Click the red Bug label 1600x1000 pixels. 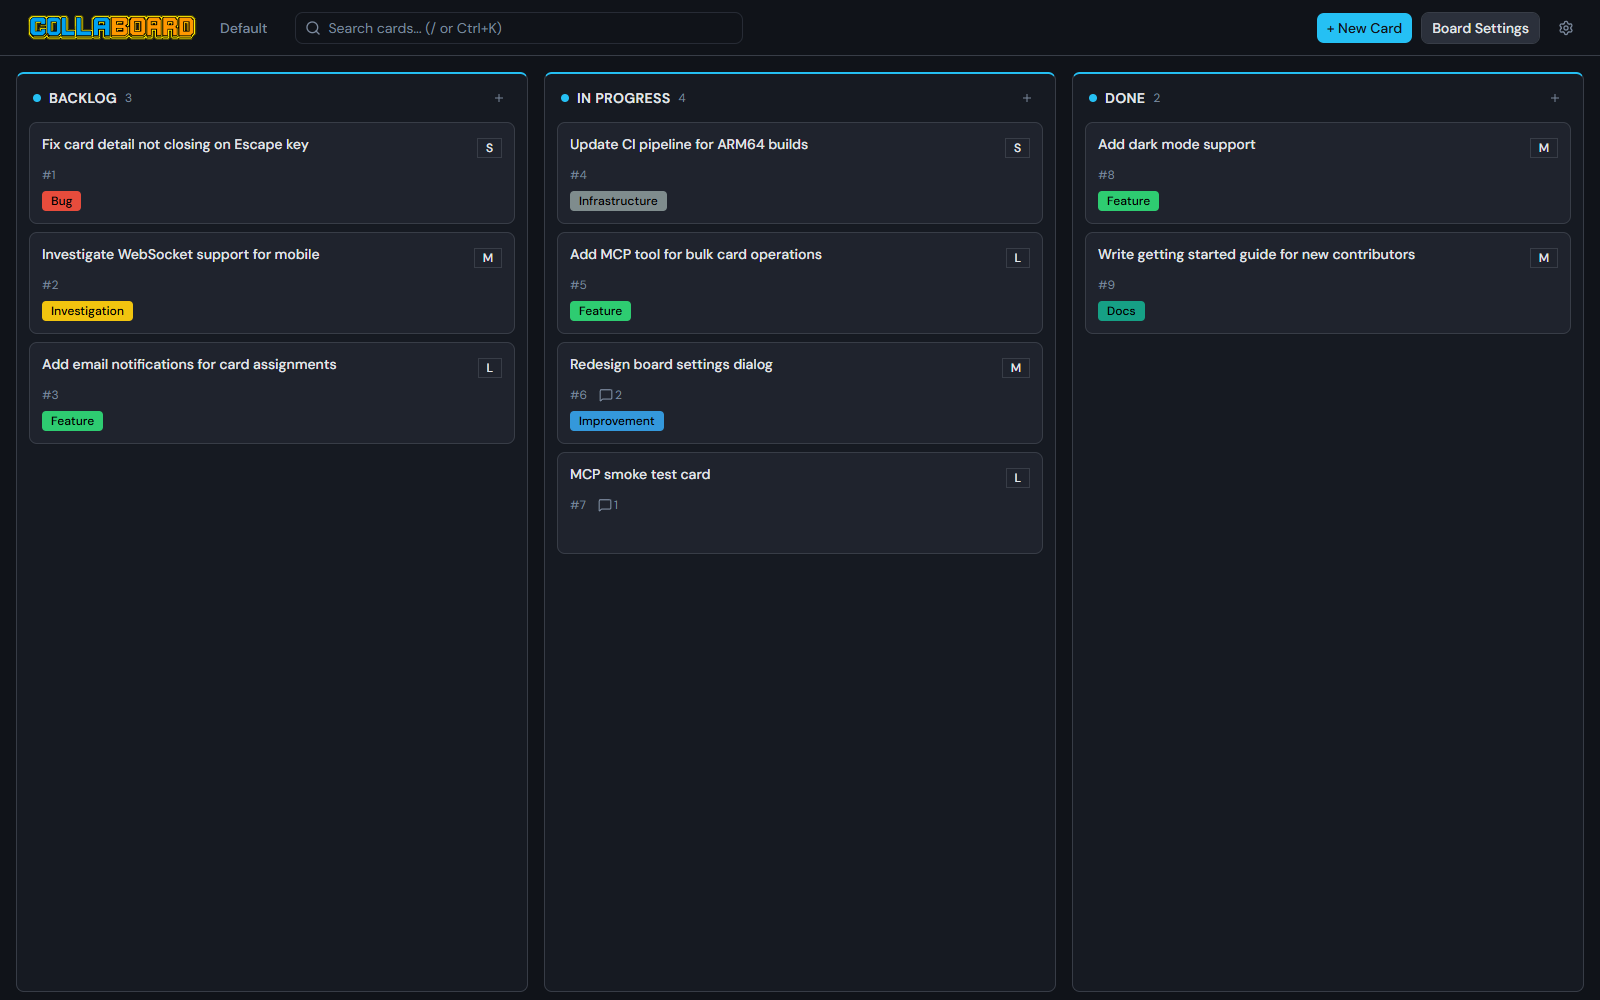(x=62, y=201)
